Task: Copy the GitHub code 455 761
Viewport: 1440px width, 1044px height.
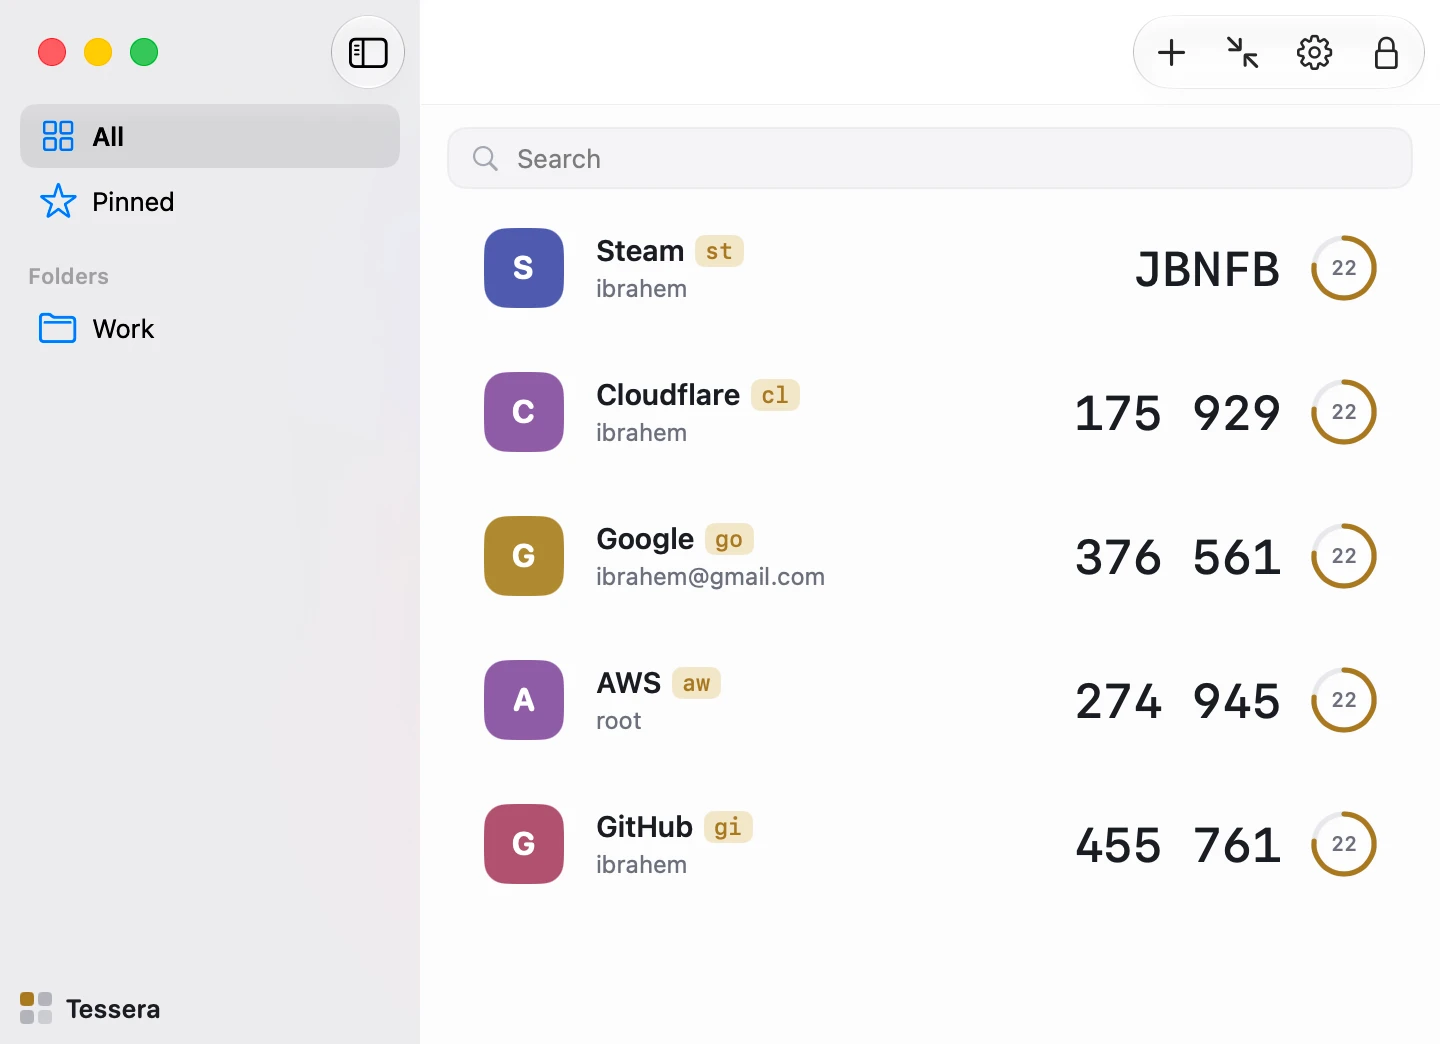Action: coord(1177,845)
